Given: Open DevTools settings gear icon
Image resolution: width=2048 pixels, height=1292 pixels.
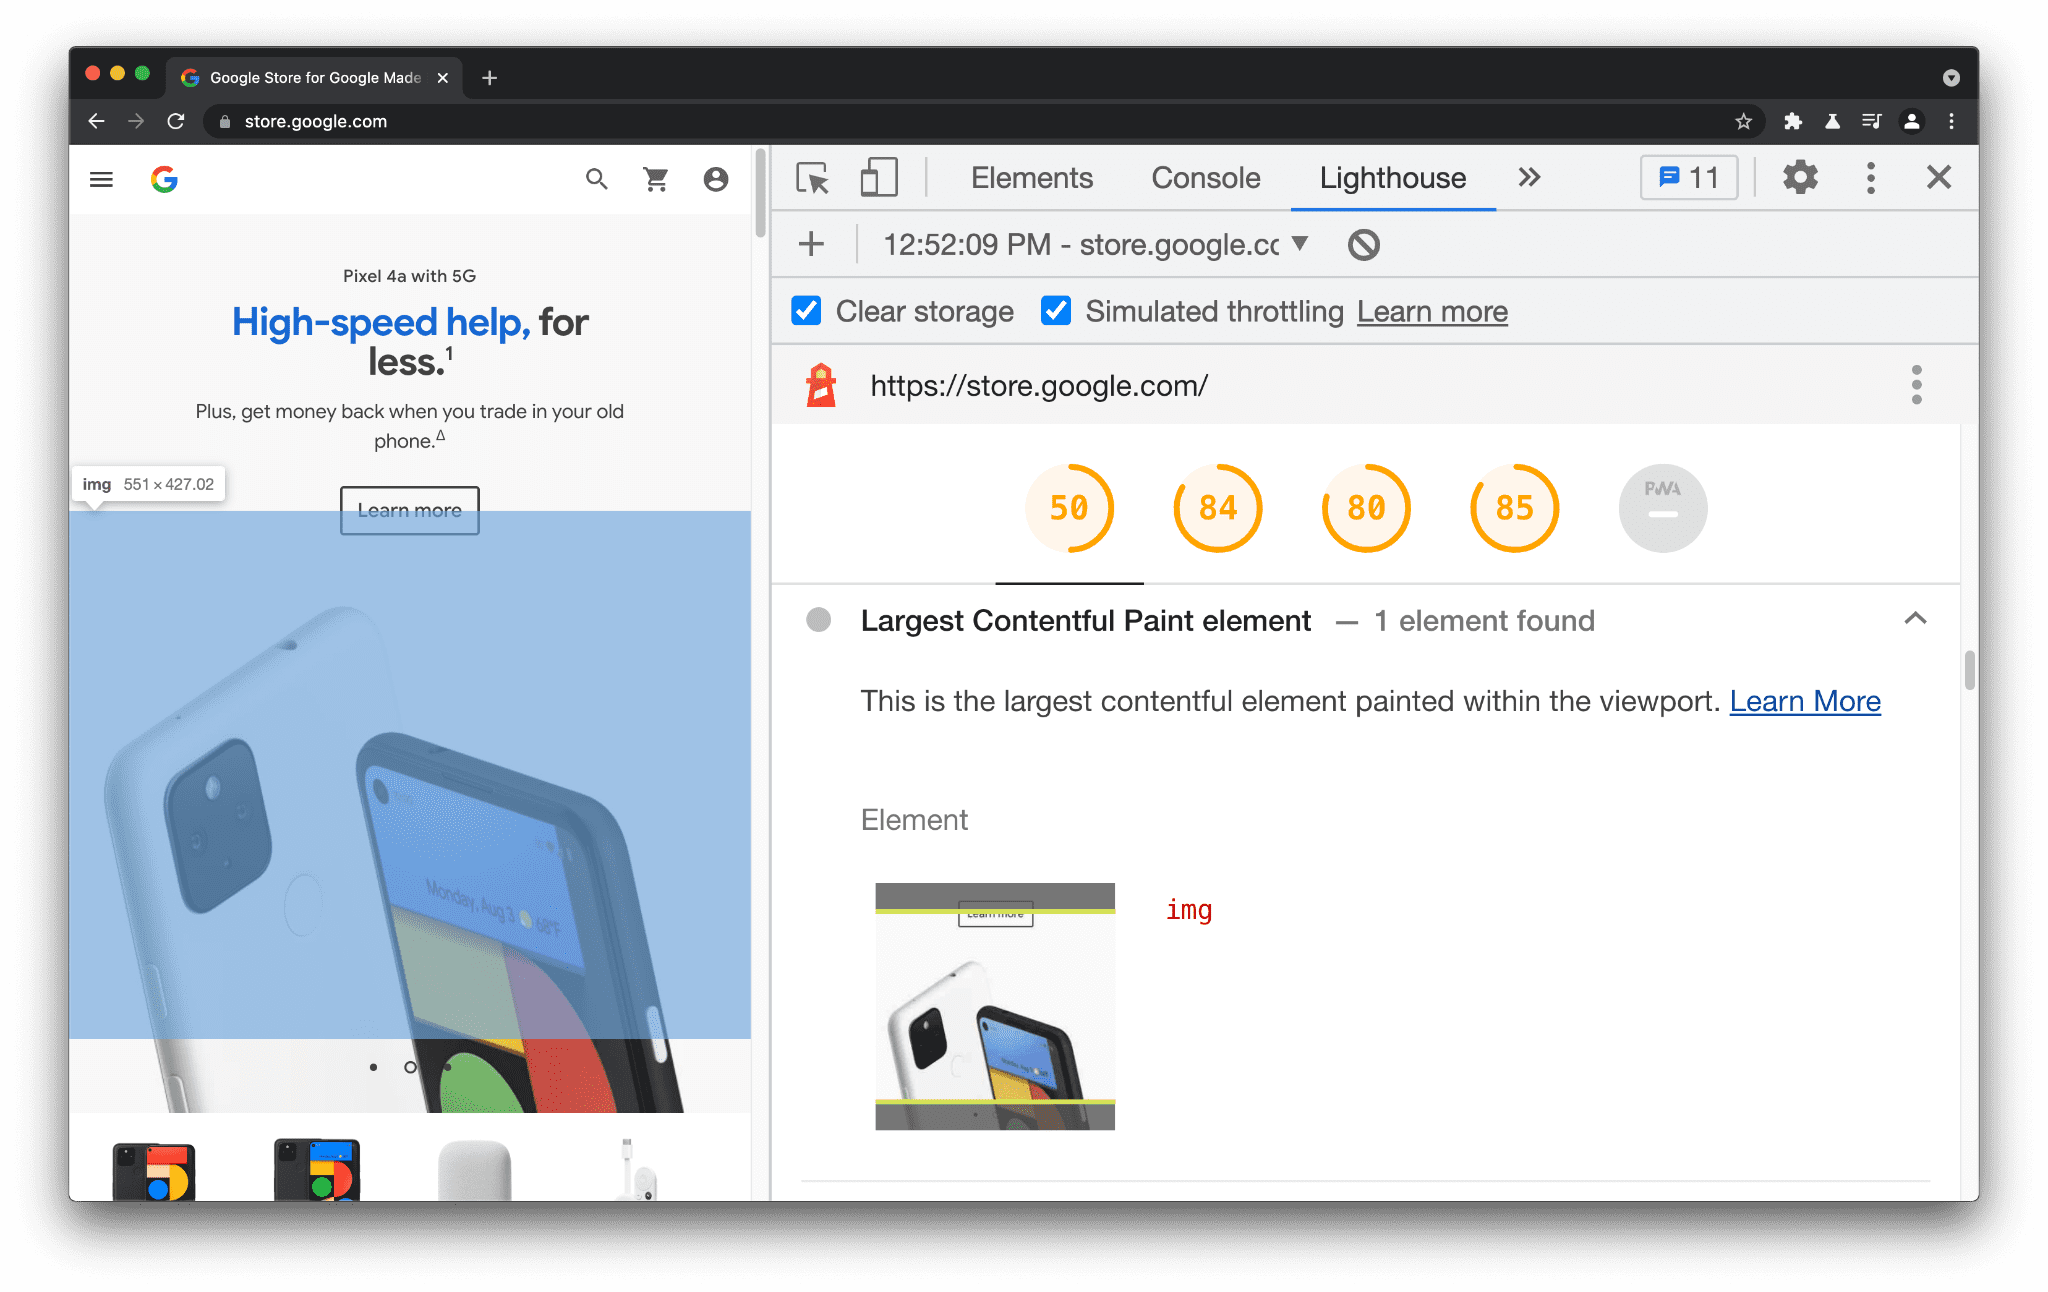Looking at the screenshot, I should coord(1798,179).
